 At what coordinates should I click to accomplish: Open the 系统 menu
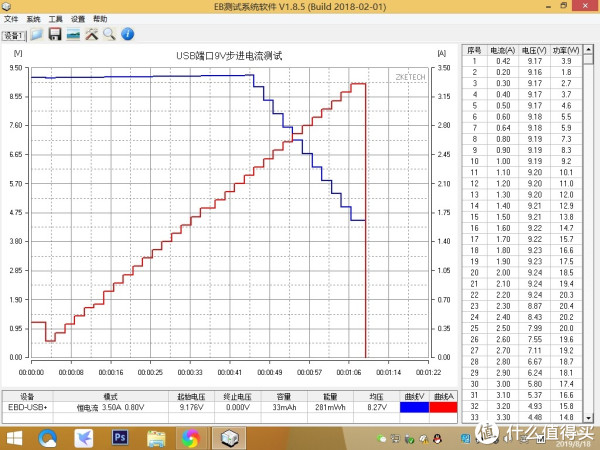click(x=33, y=19)
